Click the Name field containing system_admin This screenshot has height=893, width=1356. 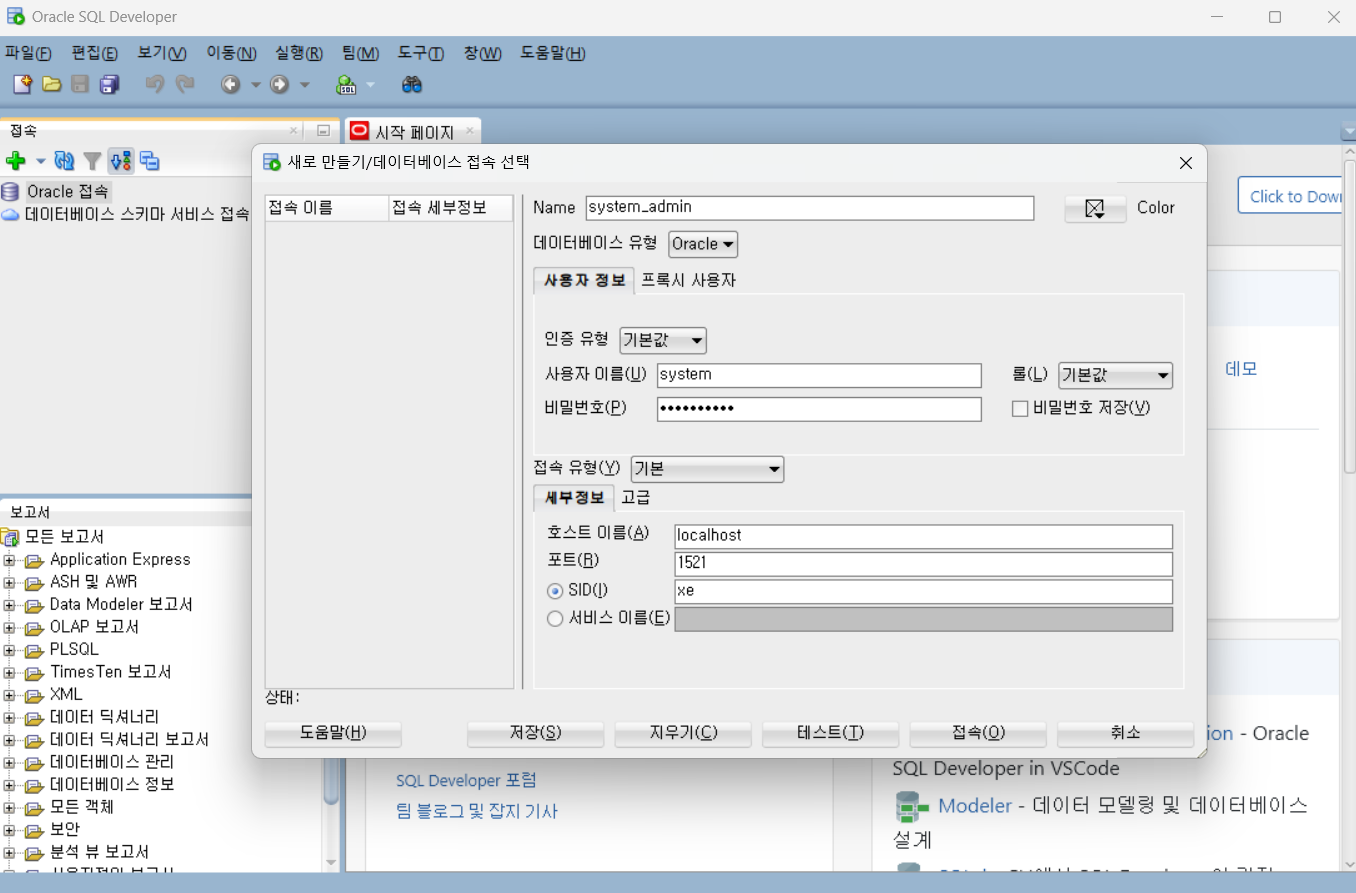tap(809, 207)
